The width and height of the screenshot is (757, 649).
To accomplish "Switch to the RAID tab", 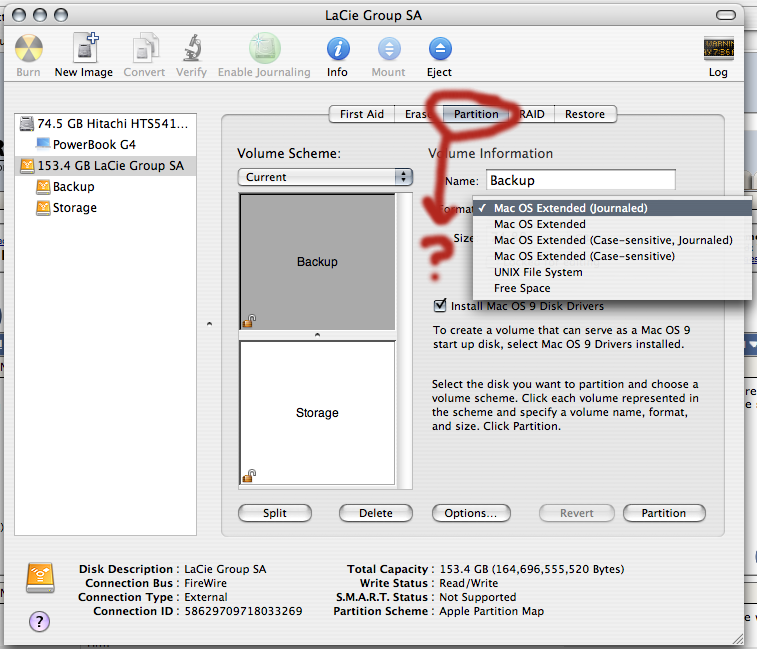I will [532, 114].
